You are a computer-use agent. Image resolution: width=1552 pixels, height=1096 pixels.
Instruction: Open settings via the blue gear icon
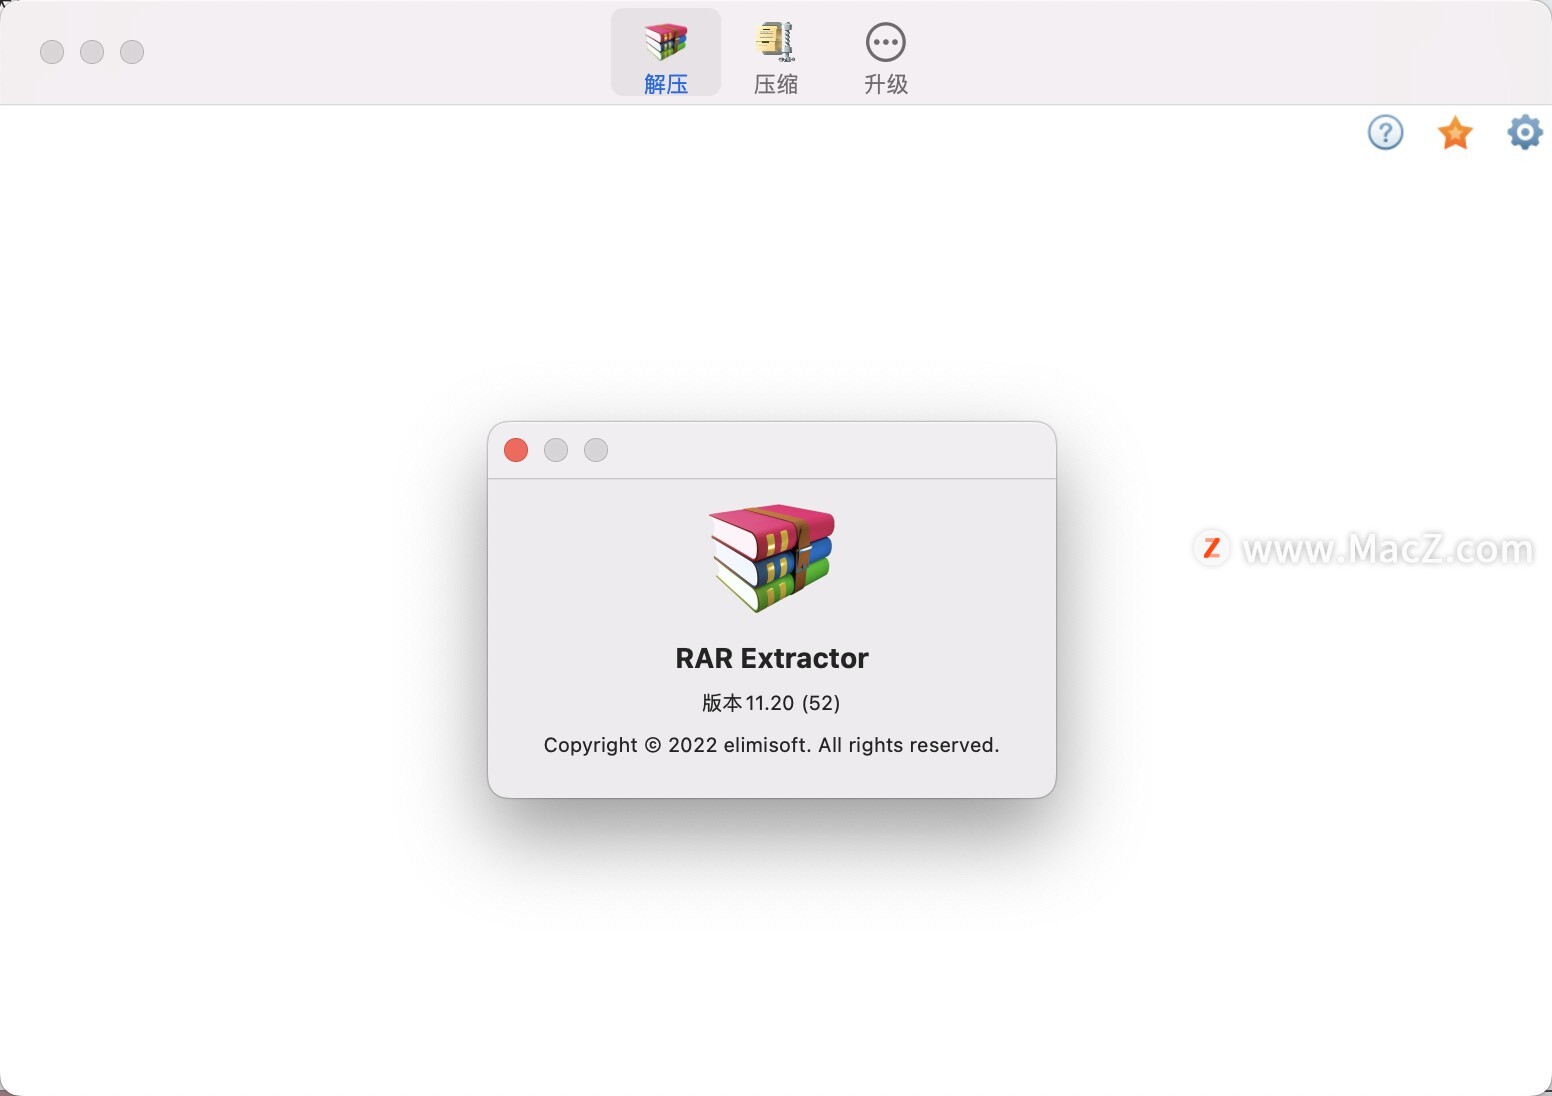1525,132
